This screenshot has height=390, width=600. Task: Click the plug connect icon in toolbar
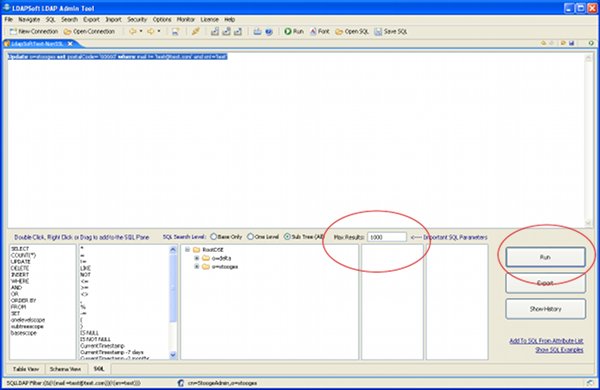196,31
